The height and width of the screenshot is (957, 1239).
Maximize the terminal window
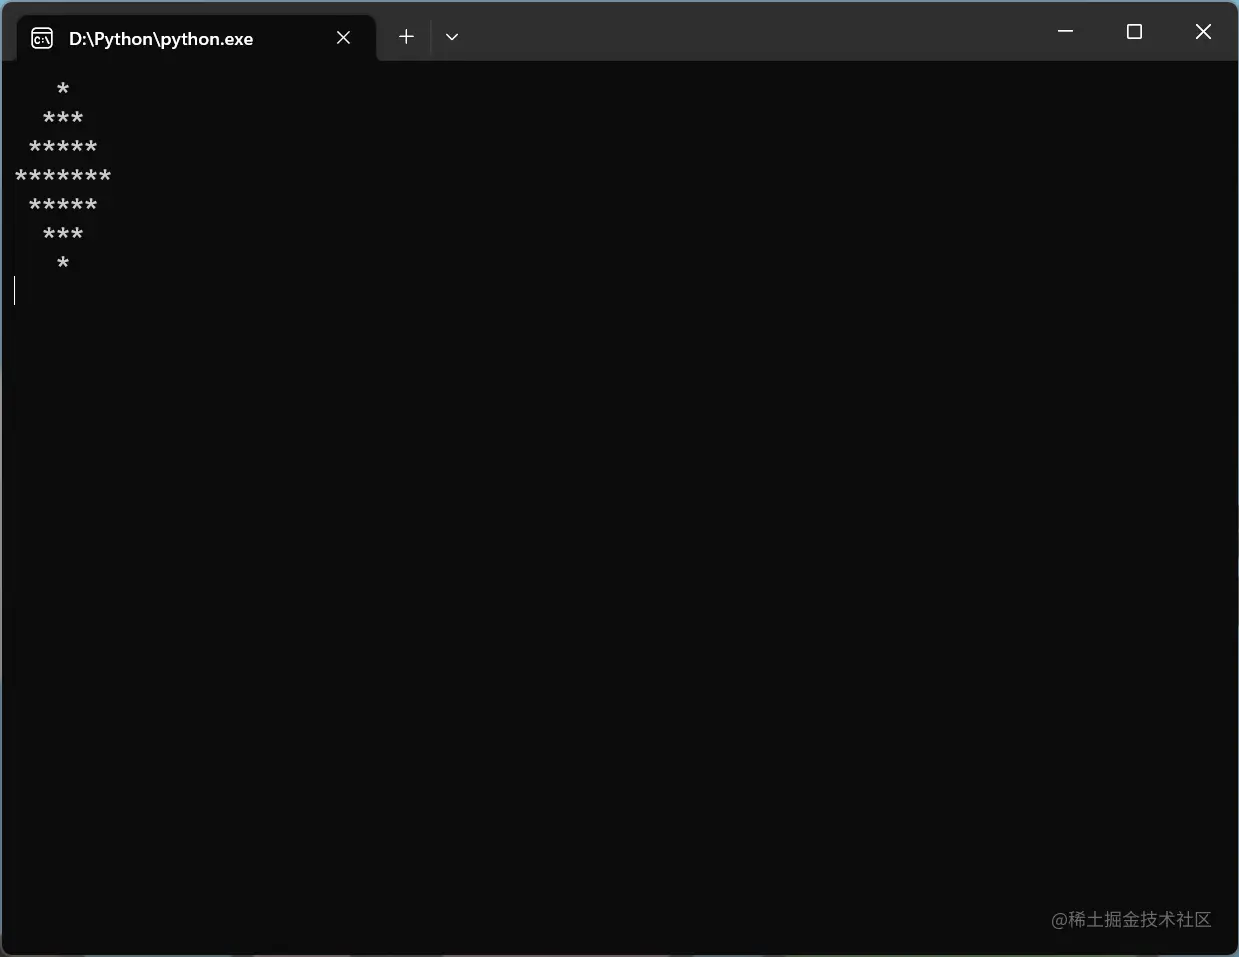1134,32
